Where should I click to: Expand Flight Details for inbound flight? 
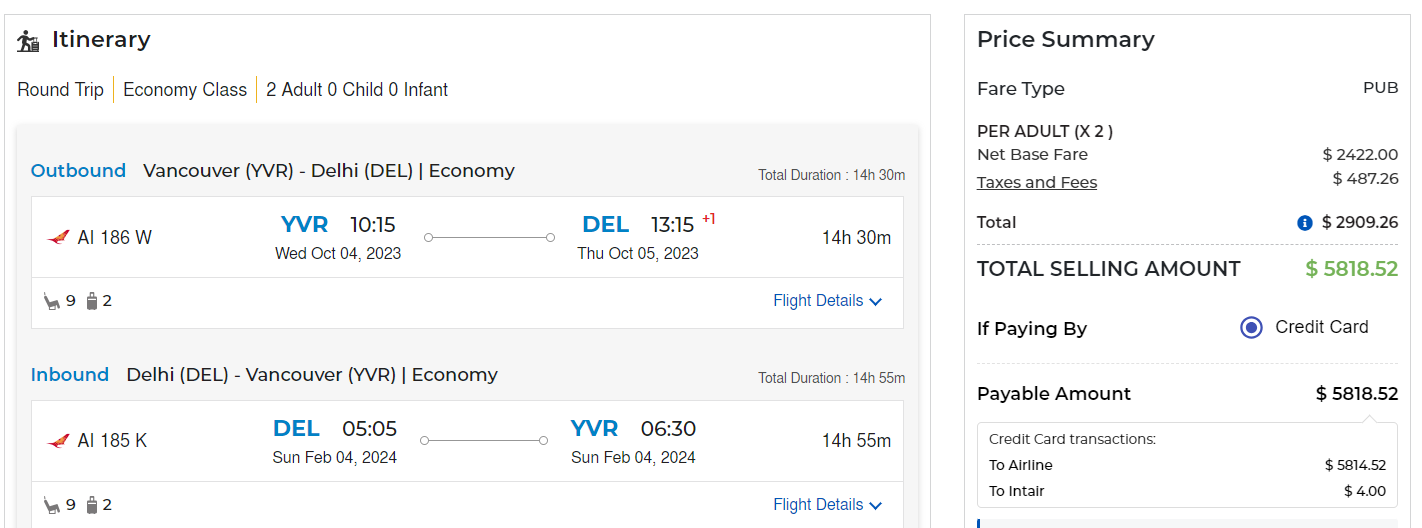point(827,505)
